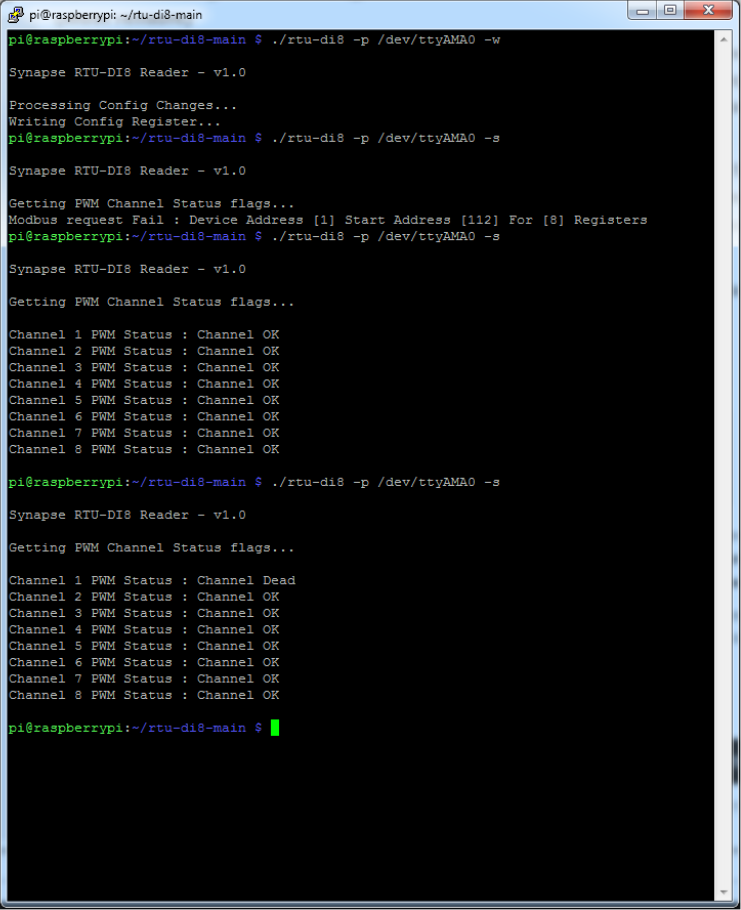Click the title text pi@raspberrypi: ~/rtu-di8-main

click(115, 15)
